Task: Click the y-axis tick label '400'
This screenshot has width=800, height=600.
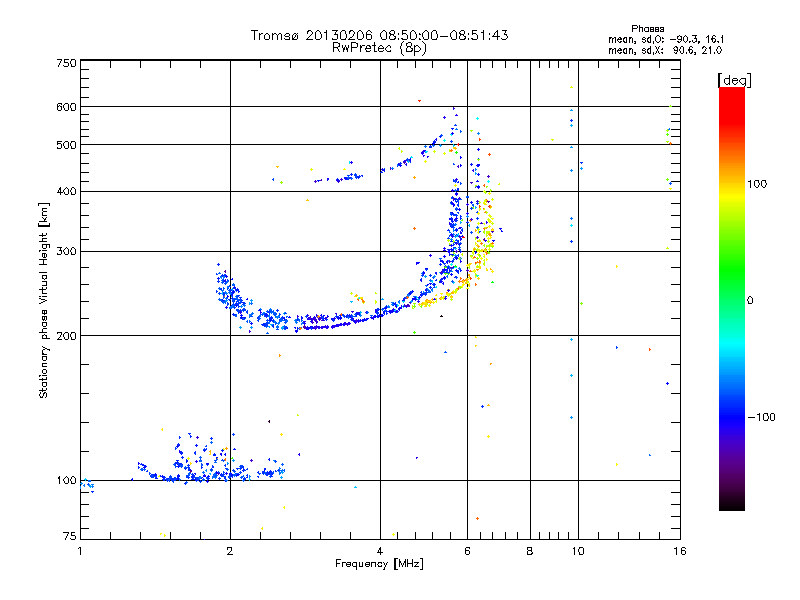Action: coord(66,191)
